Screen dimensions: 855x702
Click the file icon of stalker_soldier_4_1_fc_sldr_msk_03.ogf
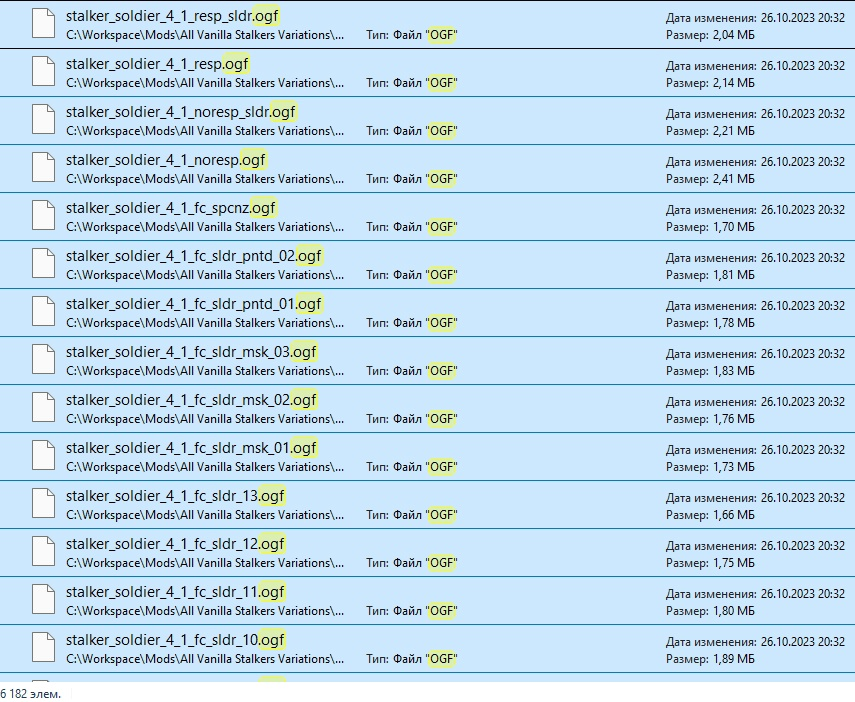point(43,360)
